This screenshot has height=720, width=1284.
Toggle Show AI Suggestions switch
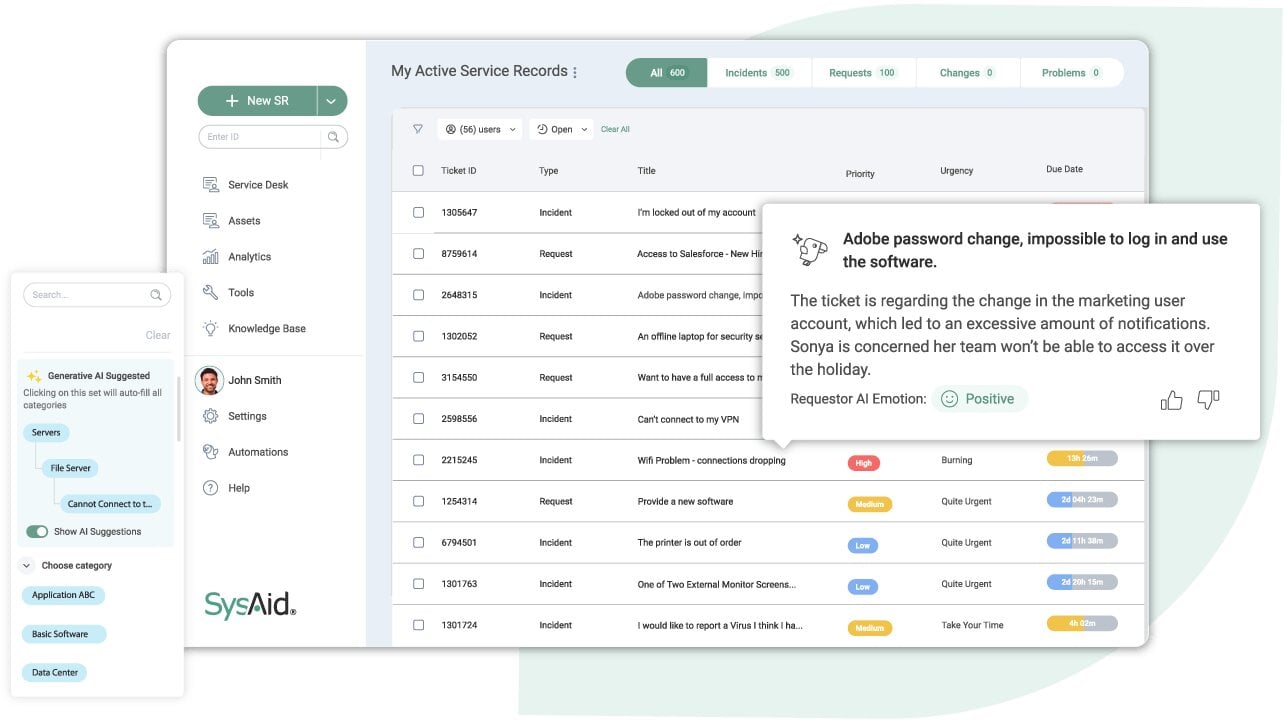click(37, 532)
